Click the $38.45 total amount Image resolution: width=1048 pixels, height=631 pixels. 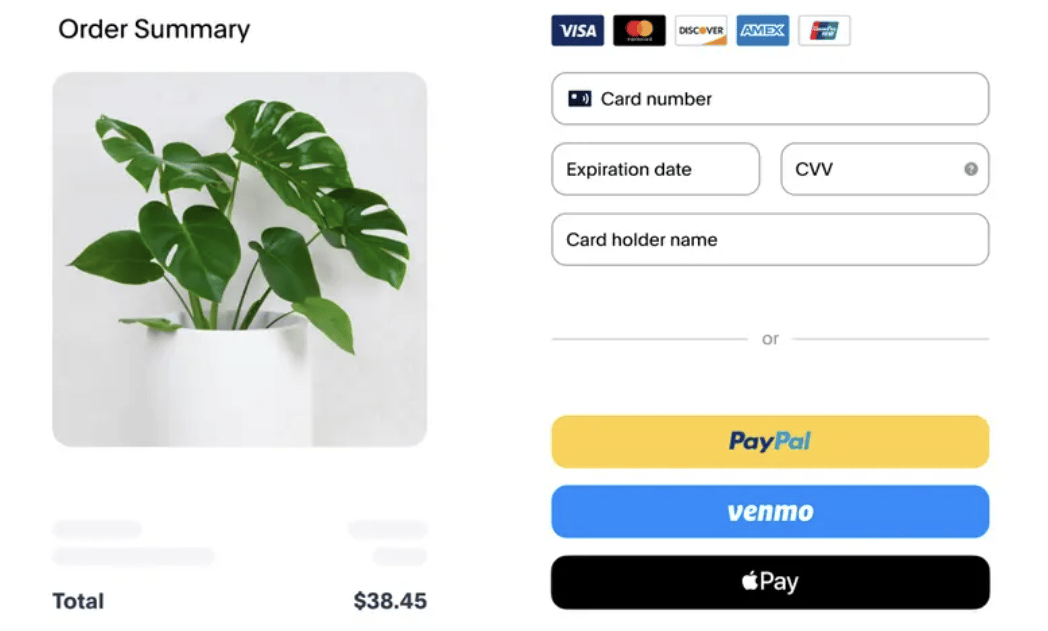pyautogui.click(x=390, y=601)
